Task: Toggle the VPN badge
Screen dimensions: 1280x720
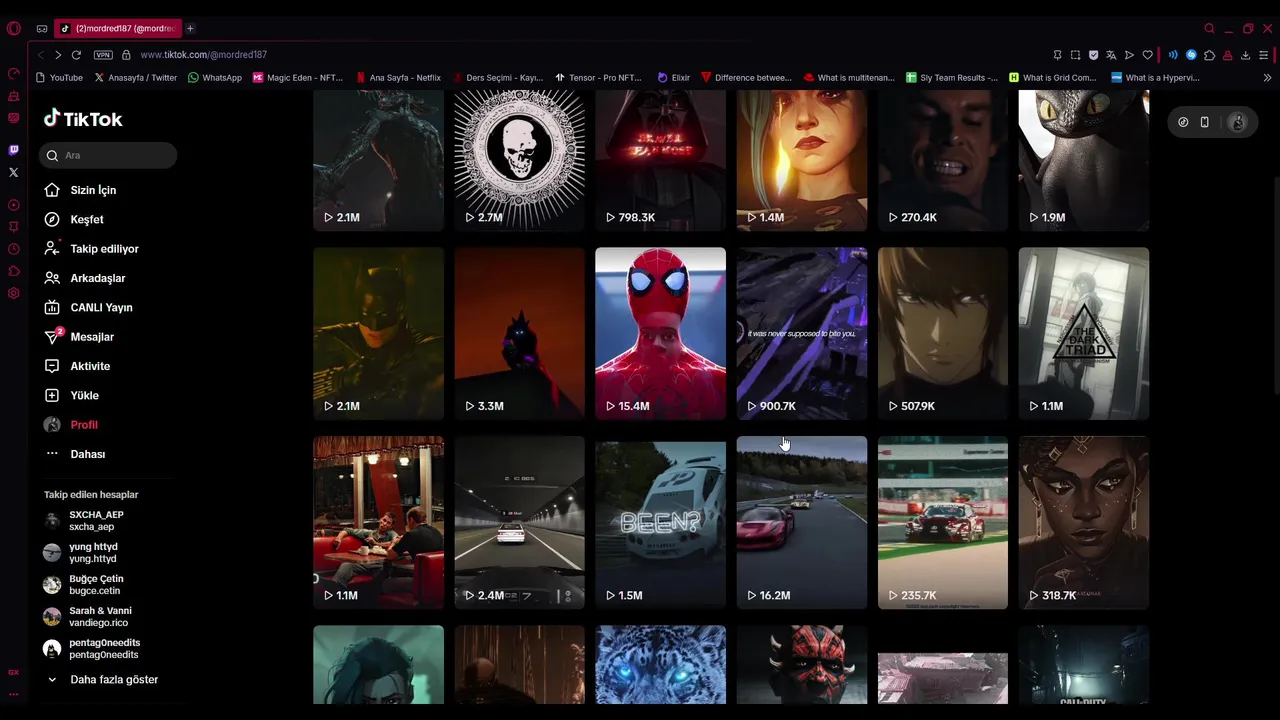Action: click(102, 55)
